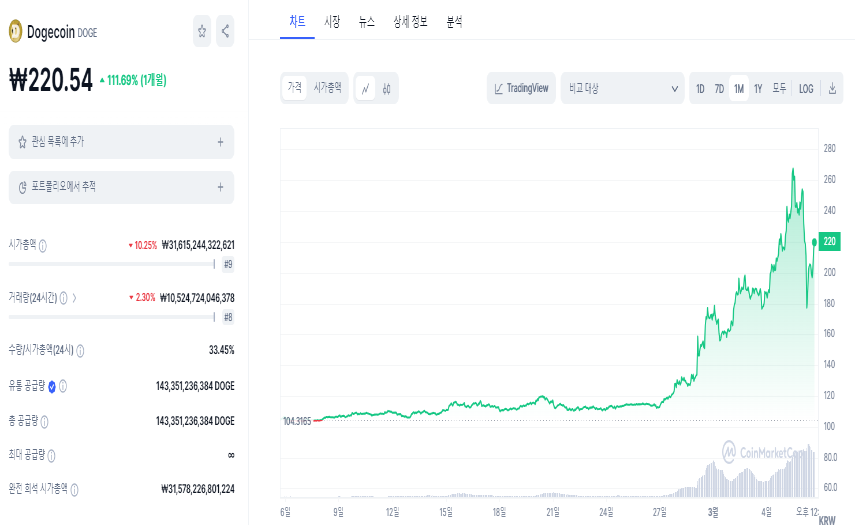This screenshot has width=855, height=525.
Task: Expand the 거래량(24시간) chevron
Action: coord(75,298)
